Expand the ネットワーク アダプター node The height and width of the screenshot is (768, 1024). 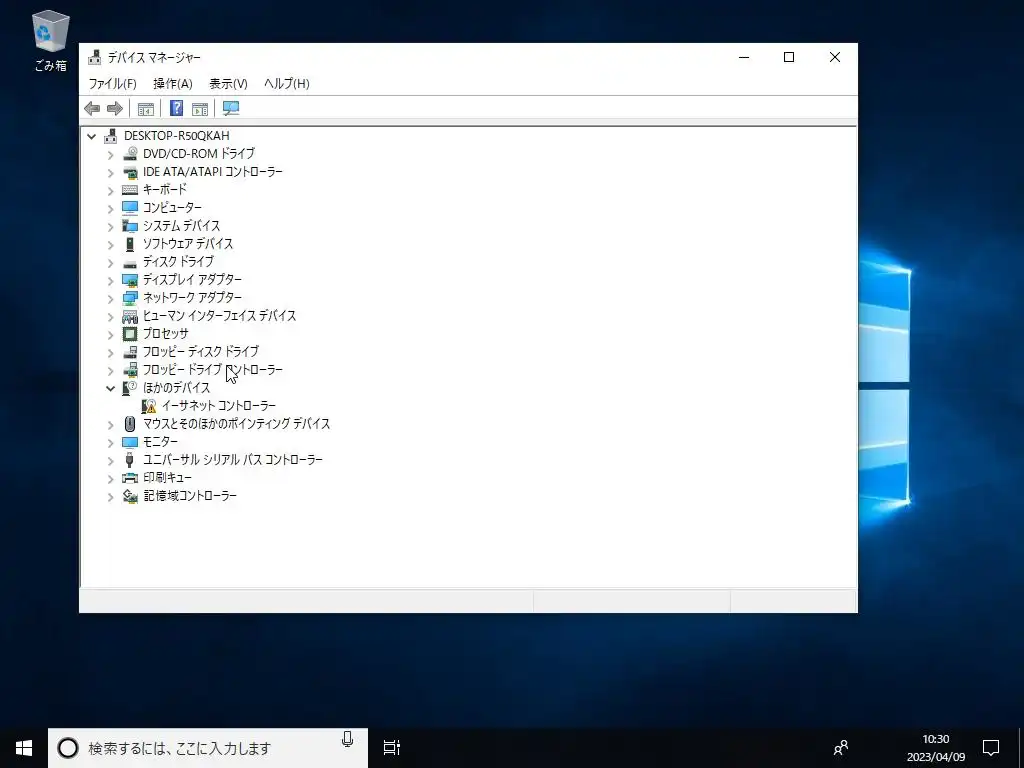pos(110,298)
